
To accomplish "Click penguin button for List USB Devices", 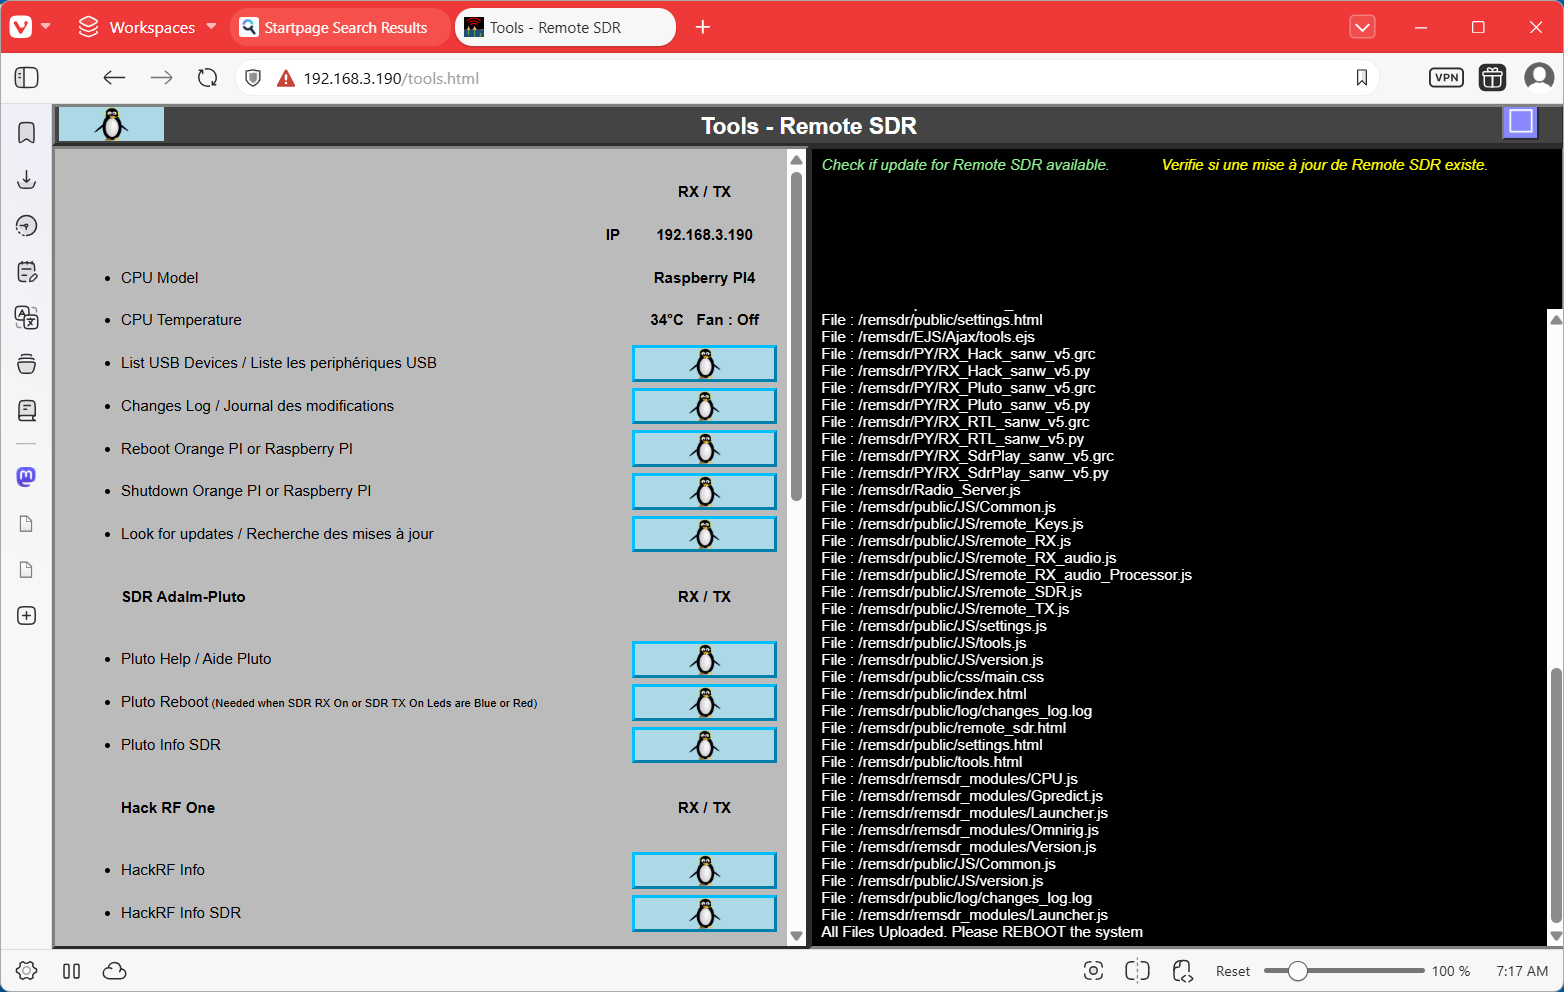I will (704, 364).
